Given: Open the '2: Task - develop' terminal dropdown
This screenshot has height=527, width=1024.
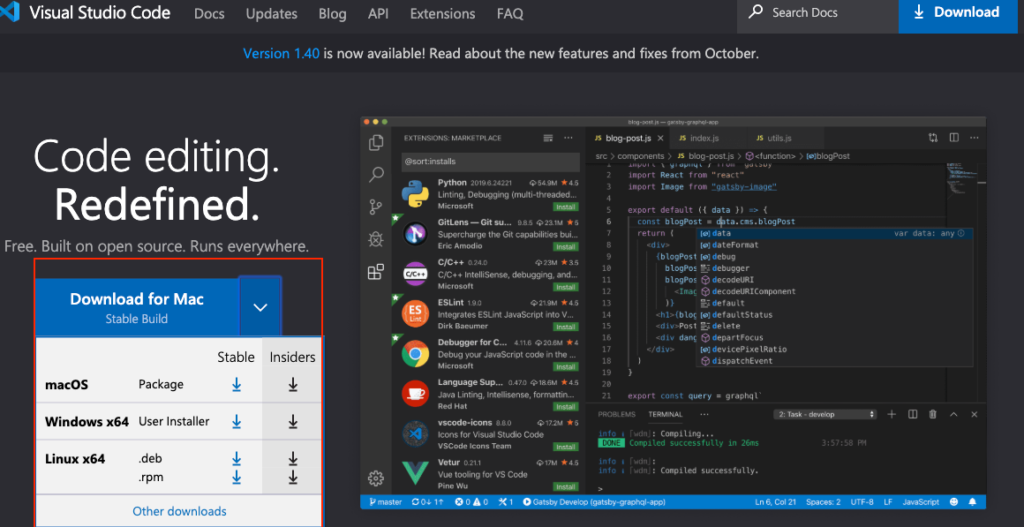Looking at the screenshot, I should [825, 414].
